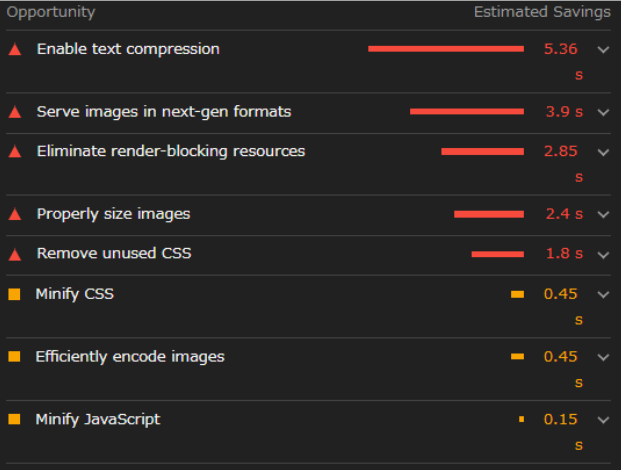Expand the Minify CSS chevron

pyautogui.click(x=603, y=295)
